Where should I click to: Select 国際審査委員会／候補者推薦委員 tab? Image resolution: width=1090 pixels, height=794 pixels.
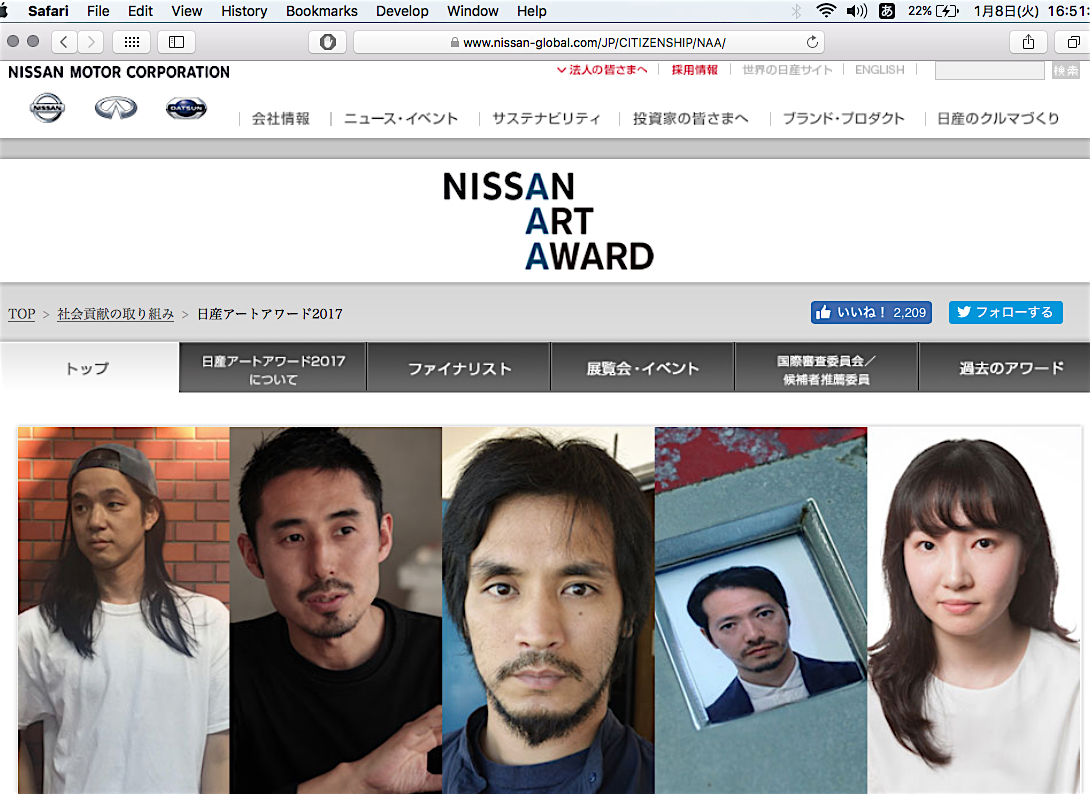[x=827, y=367]
